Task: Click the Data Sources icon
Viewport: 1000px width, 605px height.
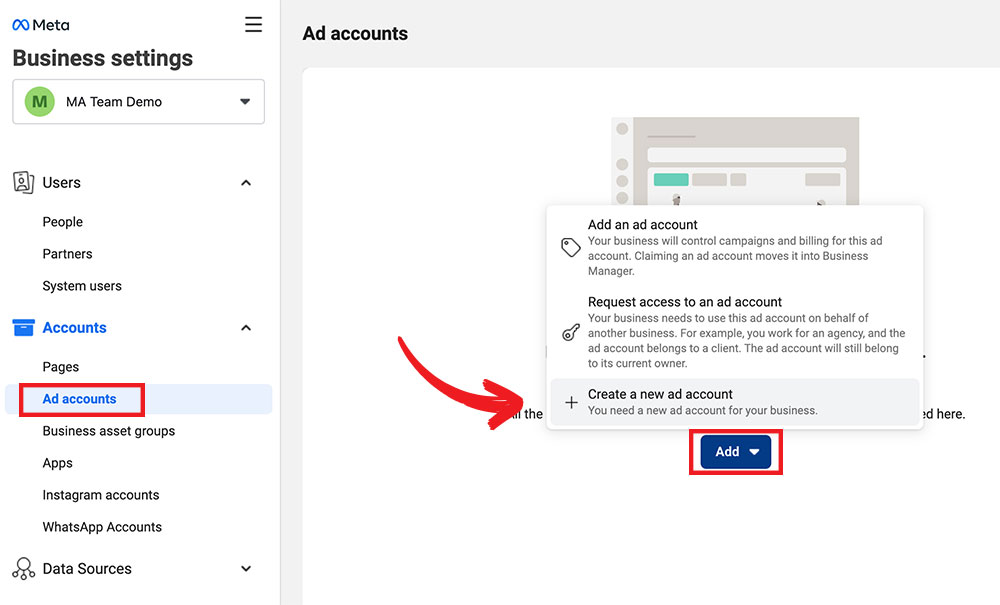Action: pos(23,569)
